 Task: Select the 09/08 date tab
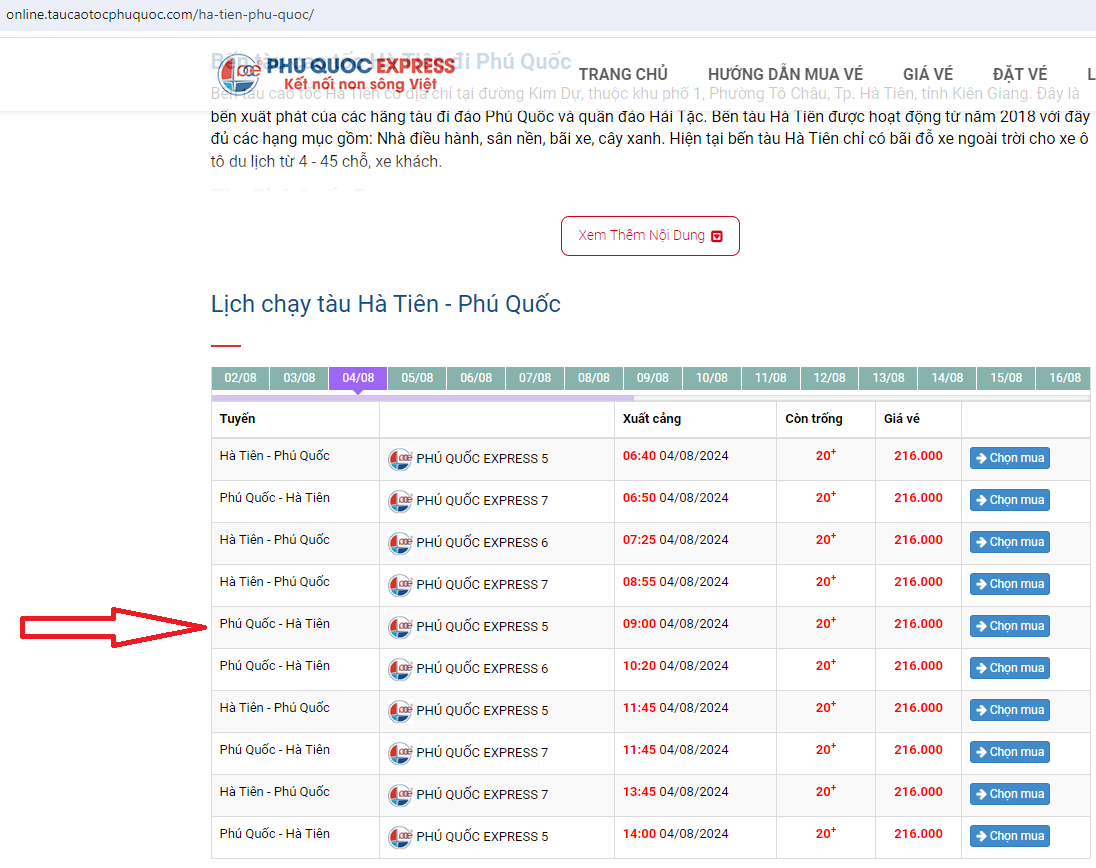(653, 377)
